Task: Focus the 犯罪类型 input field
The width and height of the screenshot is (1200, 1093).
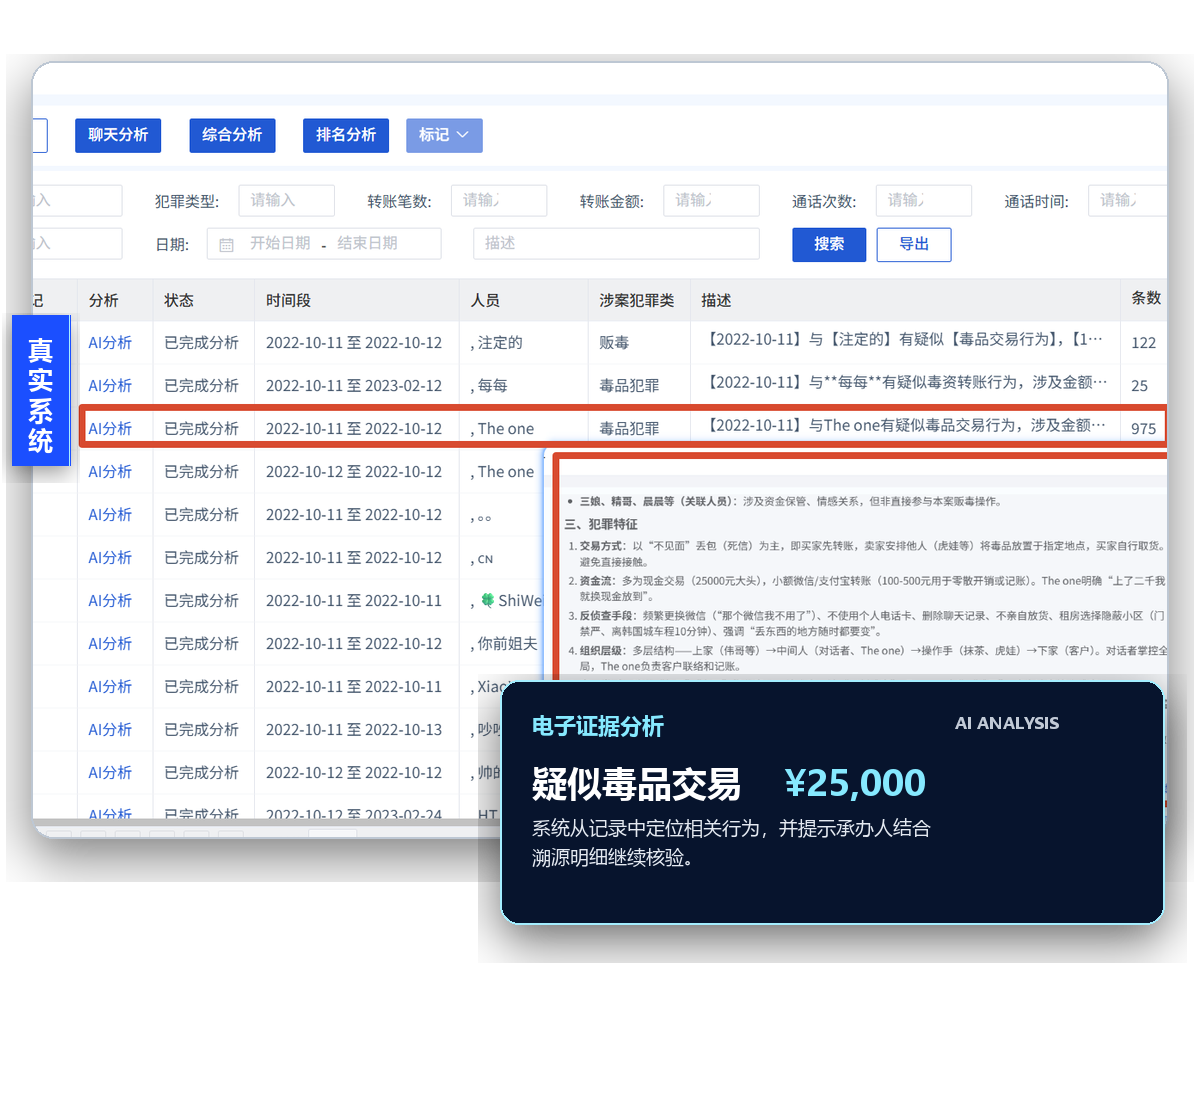Action: [x=286, y=200]
